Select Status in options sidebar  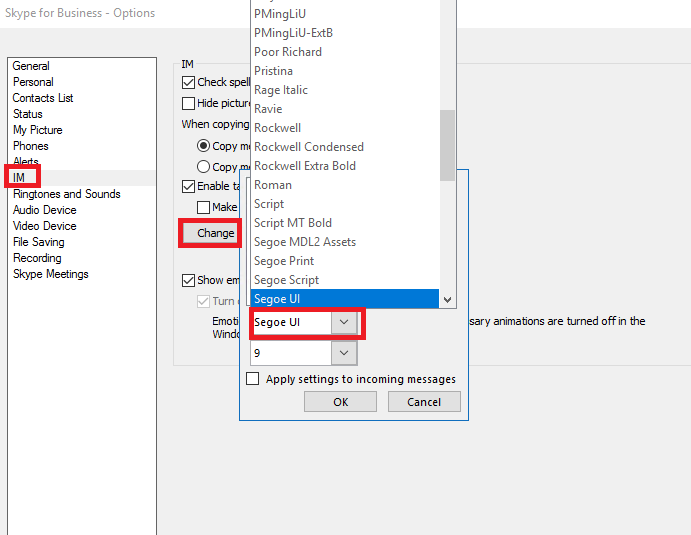[x=28, y=114]
